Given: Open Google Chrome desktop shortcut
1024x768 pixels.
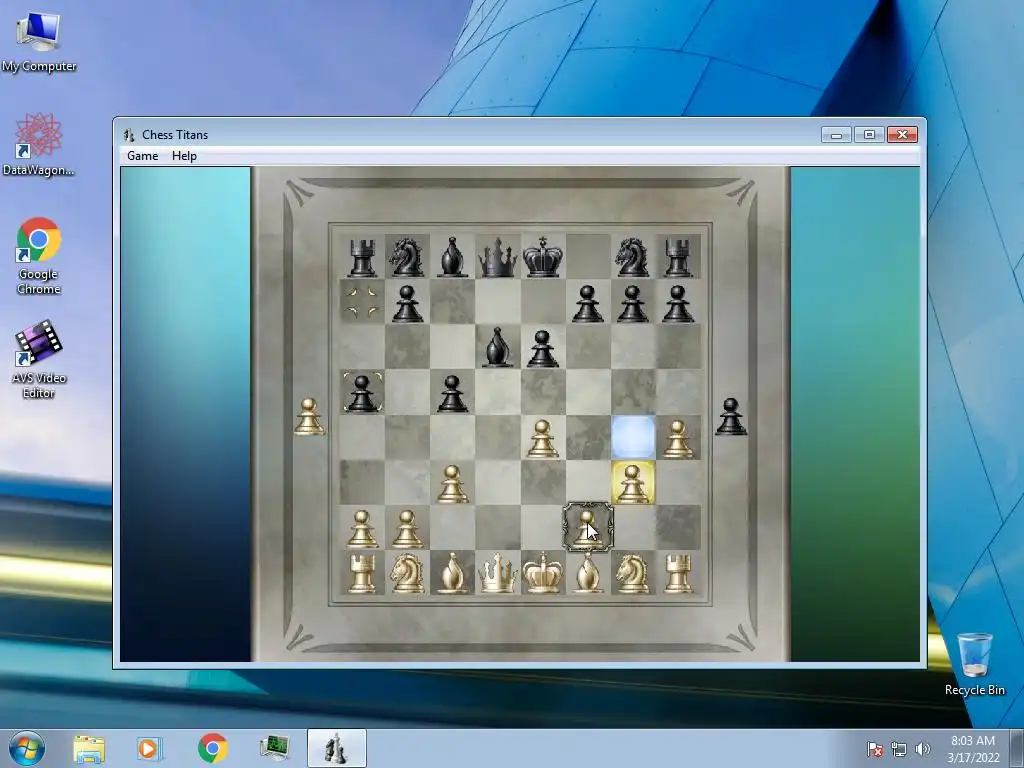Looking at the screenshot, I should tap(39, 256).
